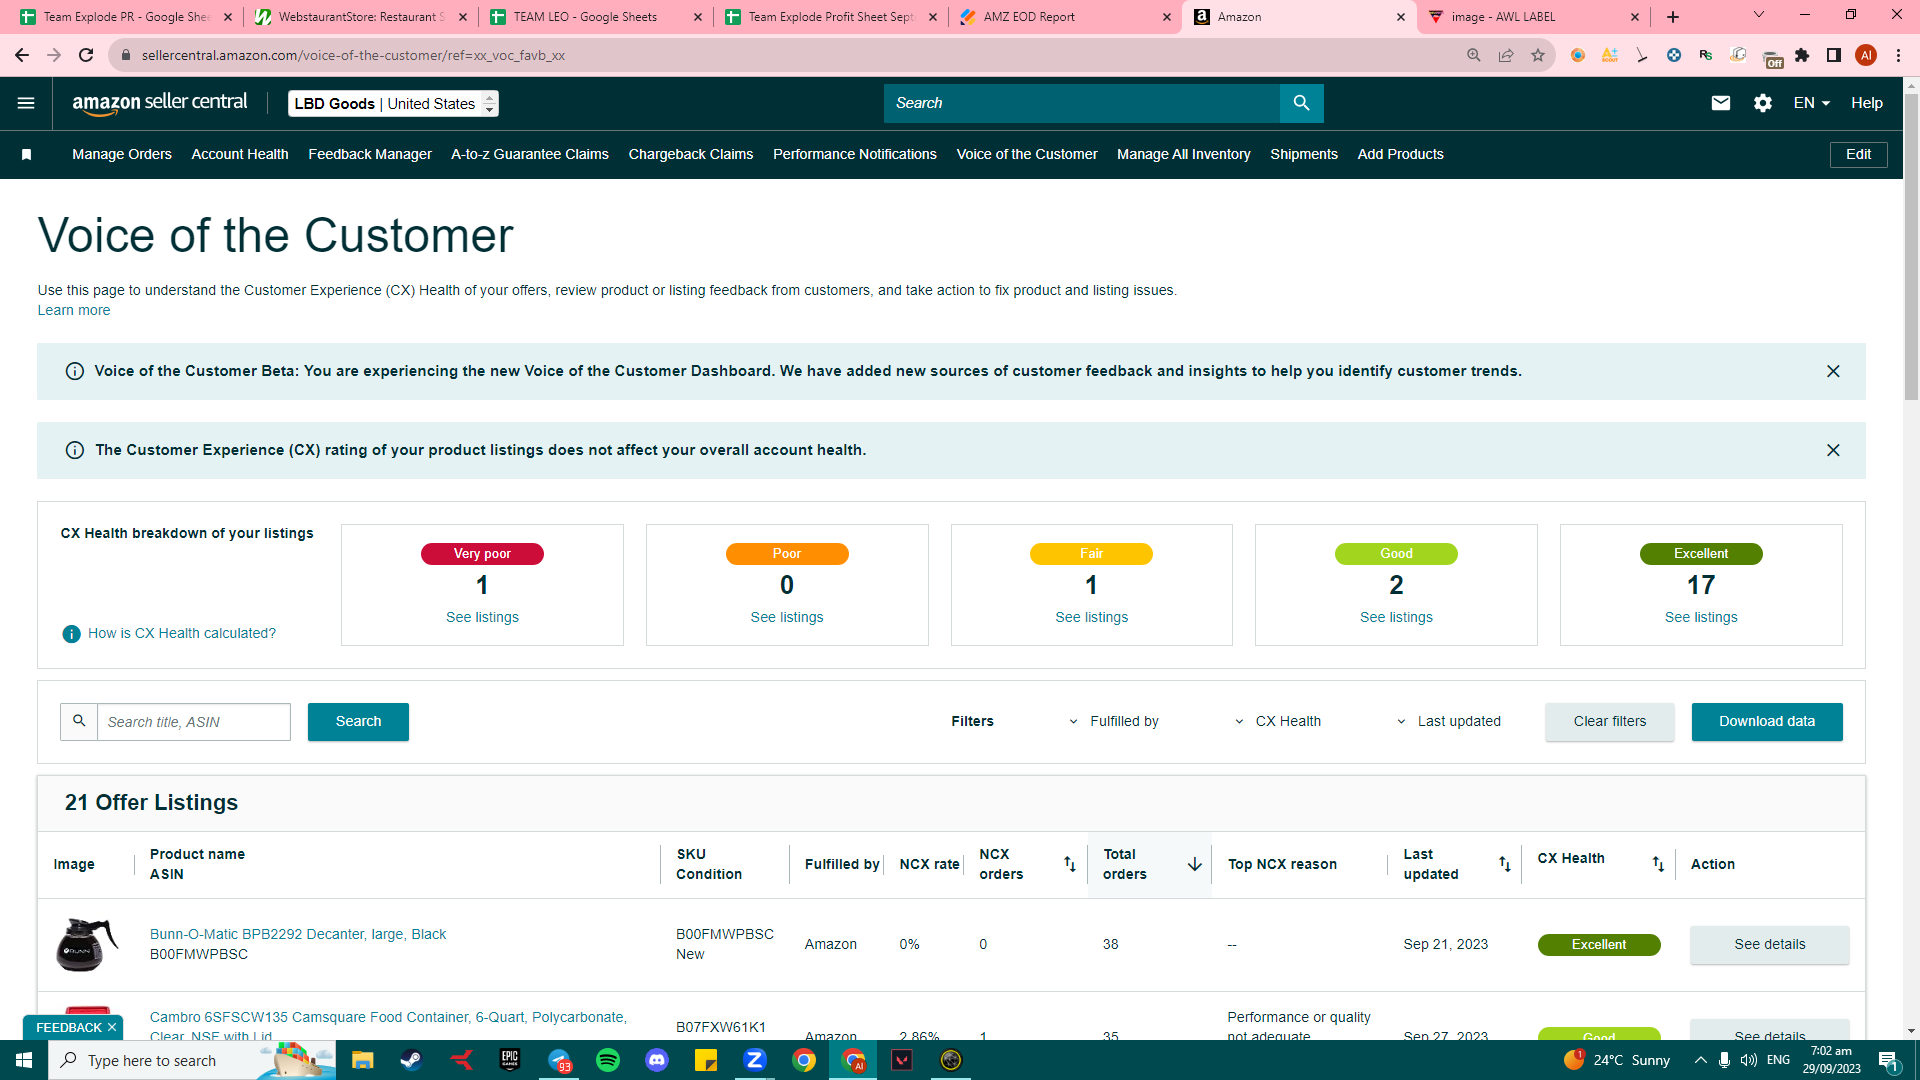Show hidden system tray icons
The height and width of the screenshot is (1080, 1920).
(x=1700, y=1060)
